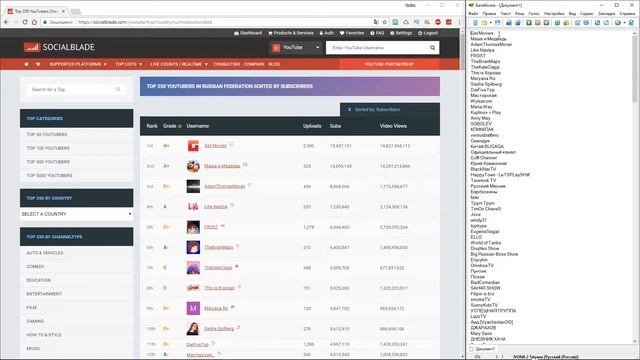Create new document in Balabolka toolbar
Screen dimensions: 640x360
tap(475, 23)
